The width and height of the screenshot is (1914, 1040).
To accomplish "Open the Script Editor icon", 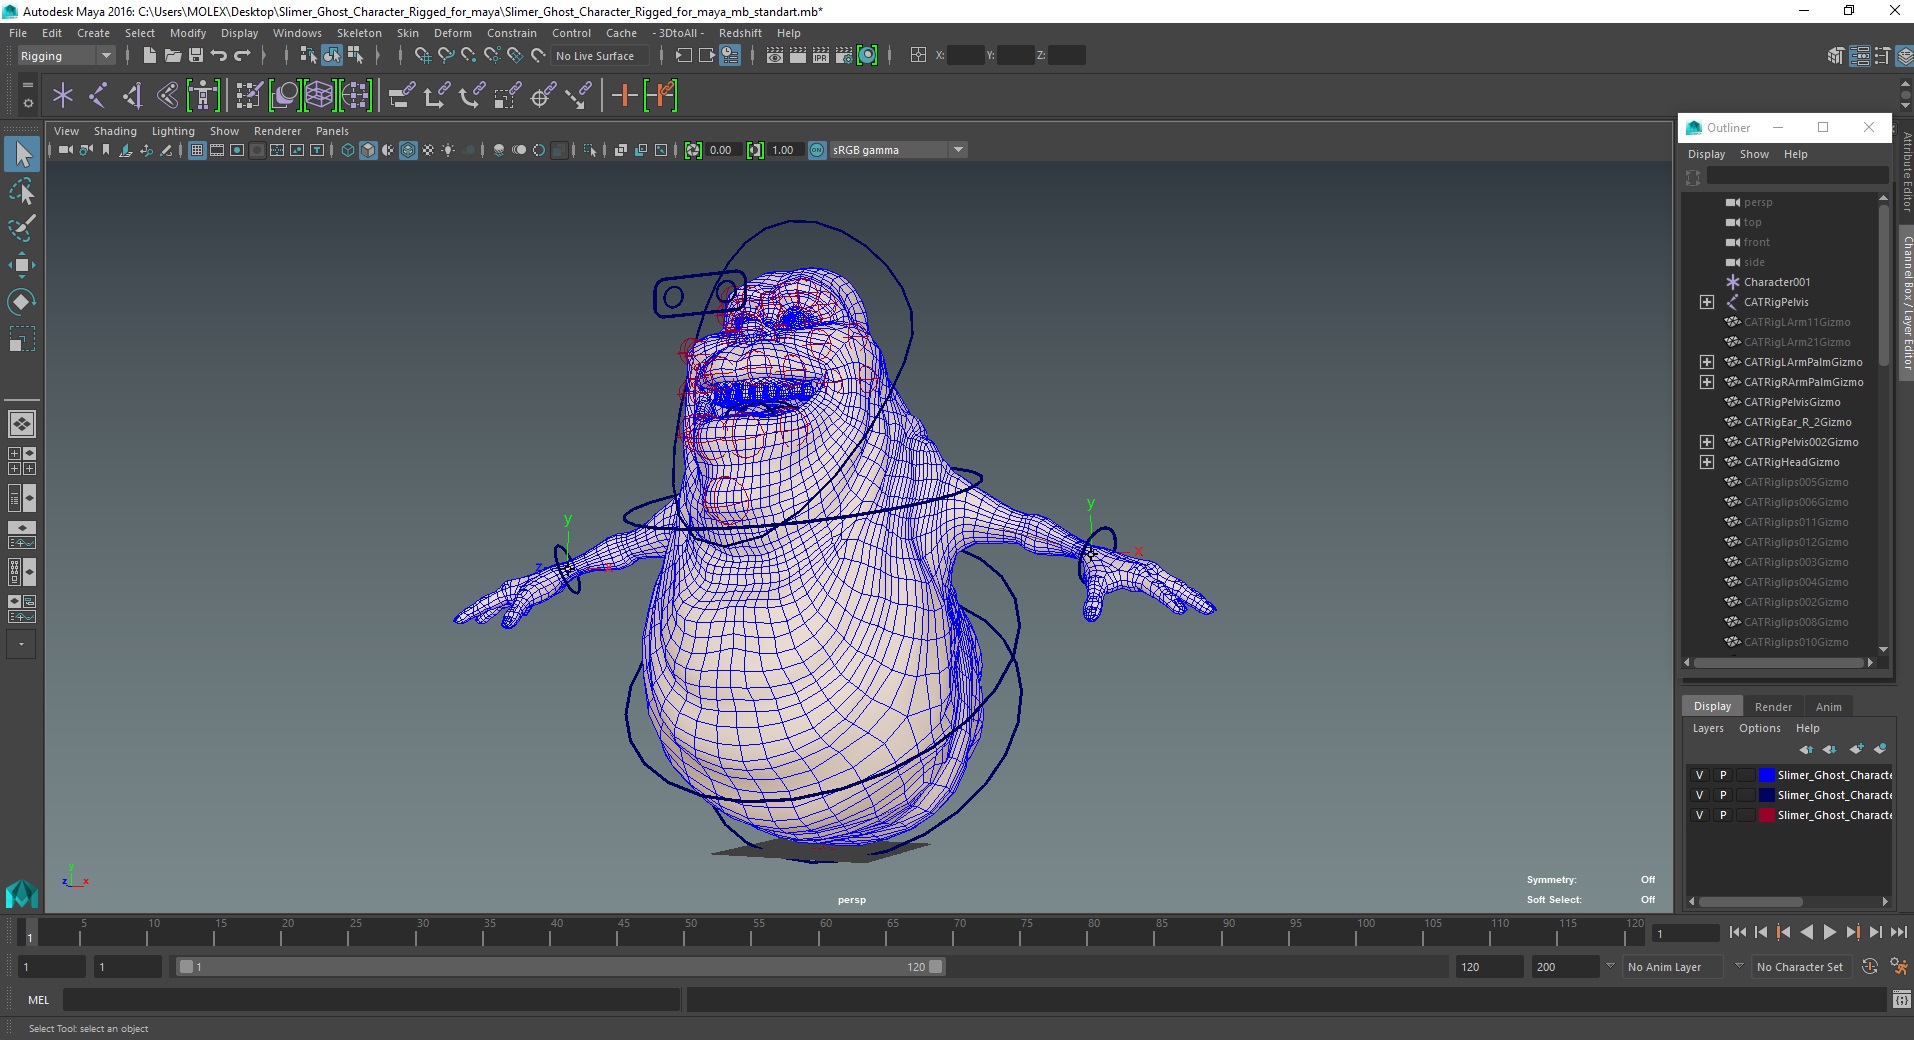I will coord(1901,999).
